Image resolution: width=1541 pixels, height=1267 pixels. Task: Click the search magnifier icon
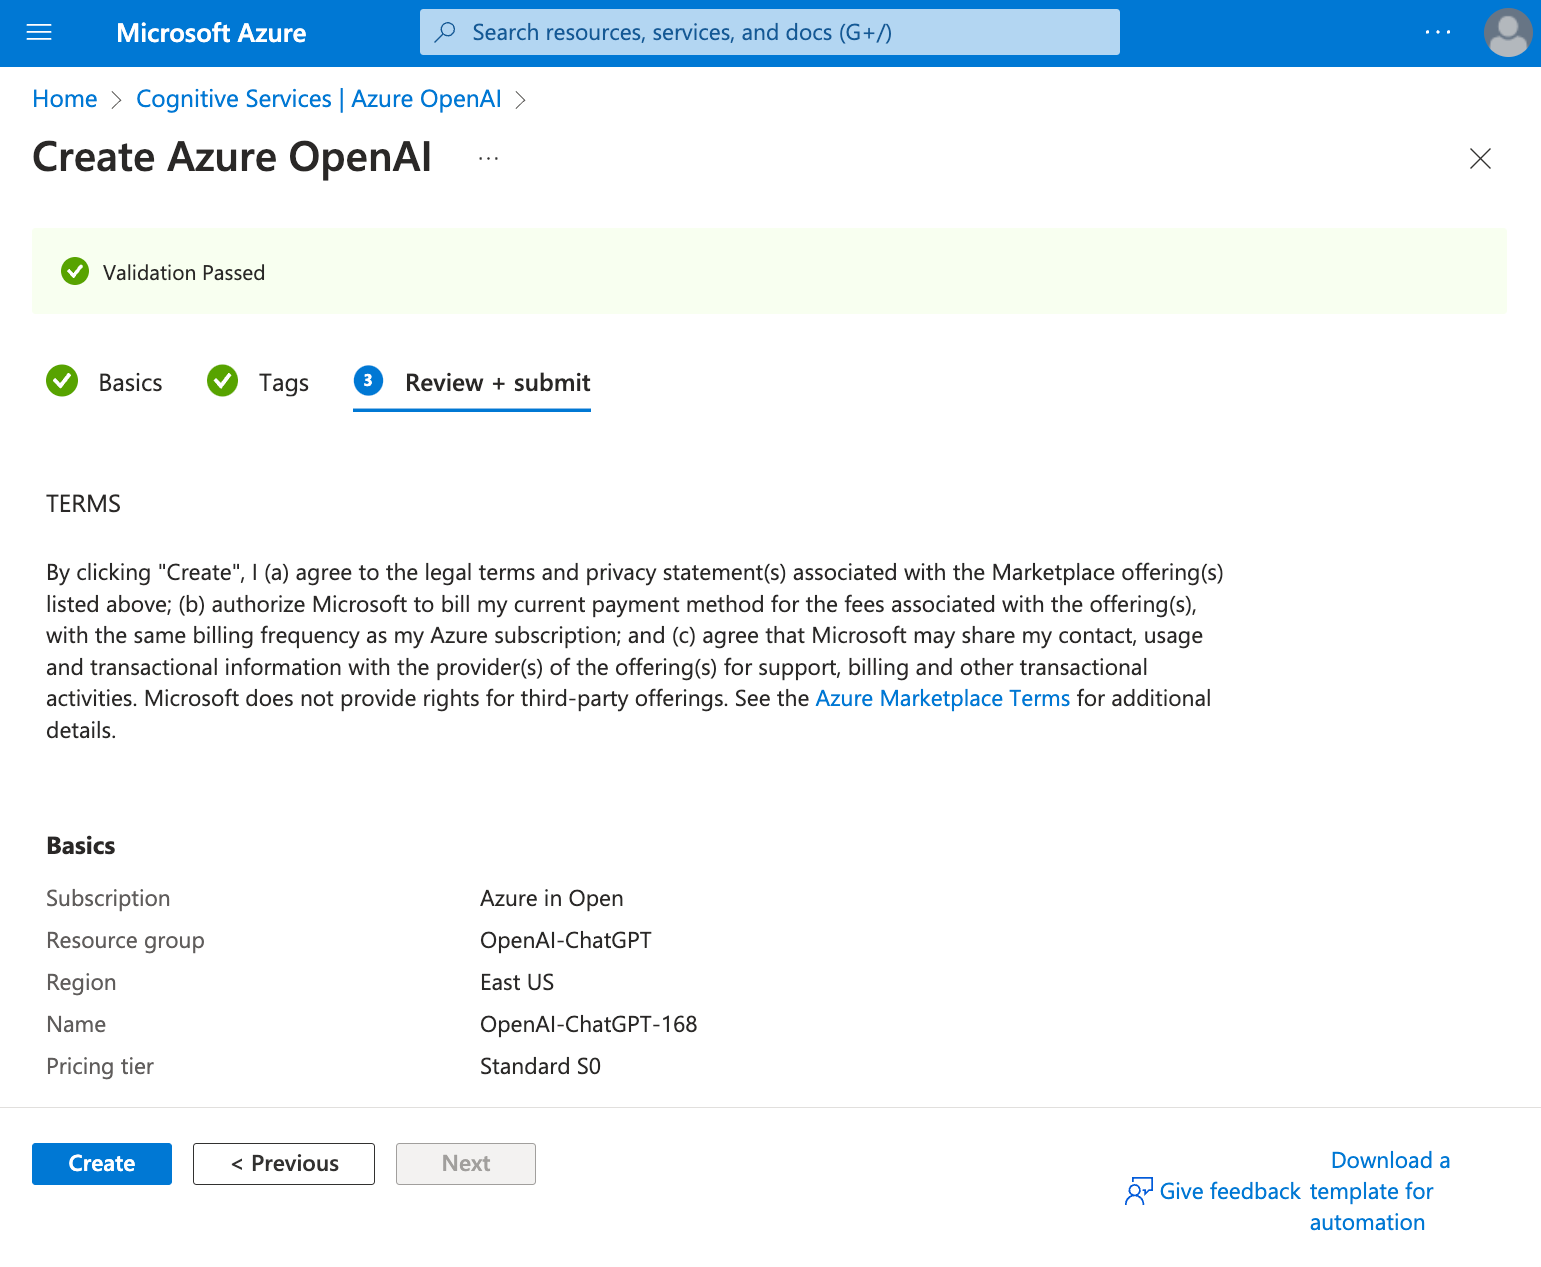click(x=446, y=32)
